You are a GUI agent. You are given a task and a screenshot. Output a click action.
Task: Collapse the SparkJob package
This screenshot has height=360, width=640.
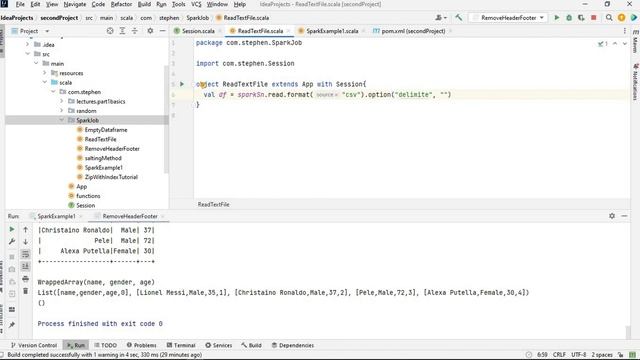click(x=62, y=120)
